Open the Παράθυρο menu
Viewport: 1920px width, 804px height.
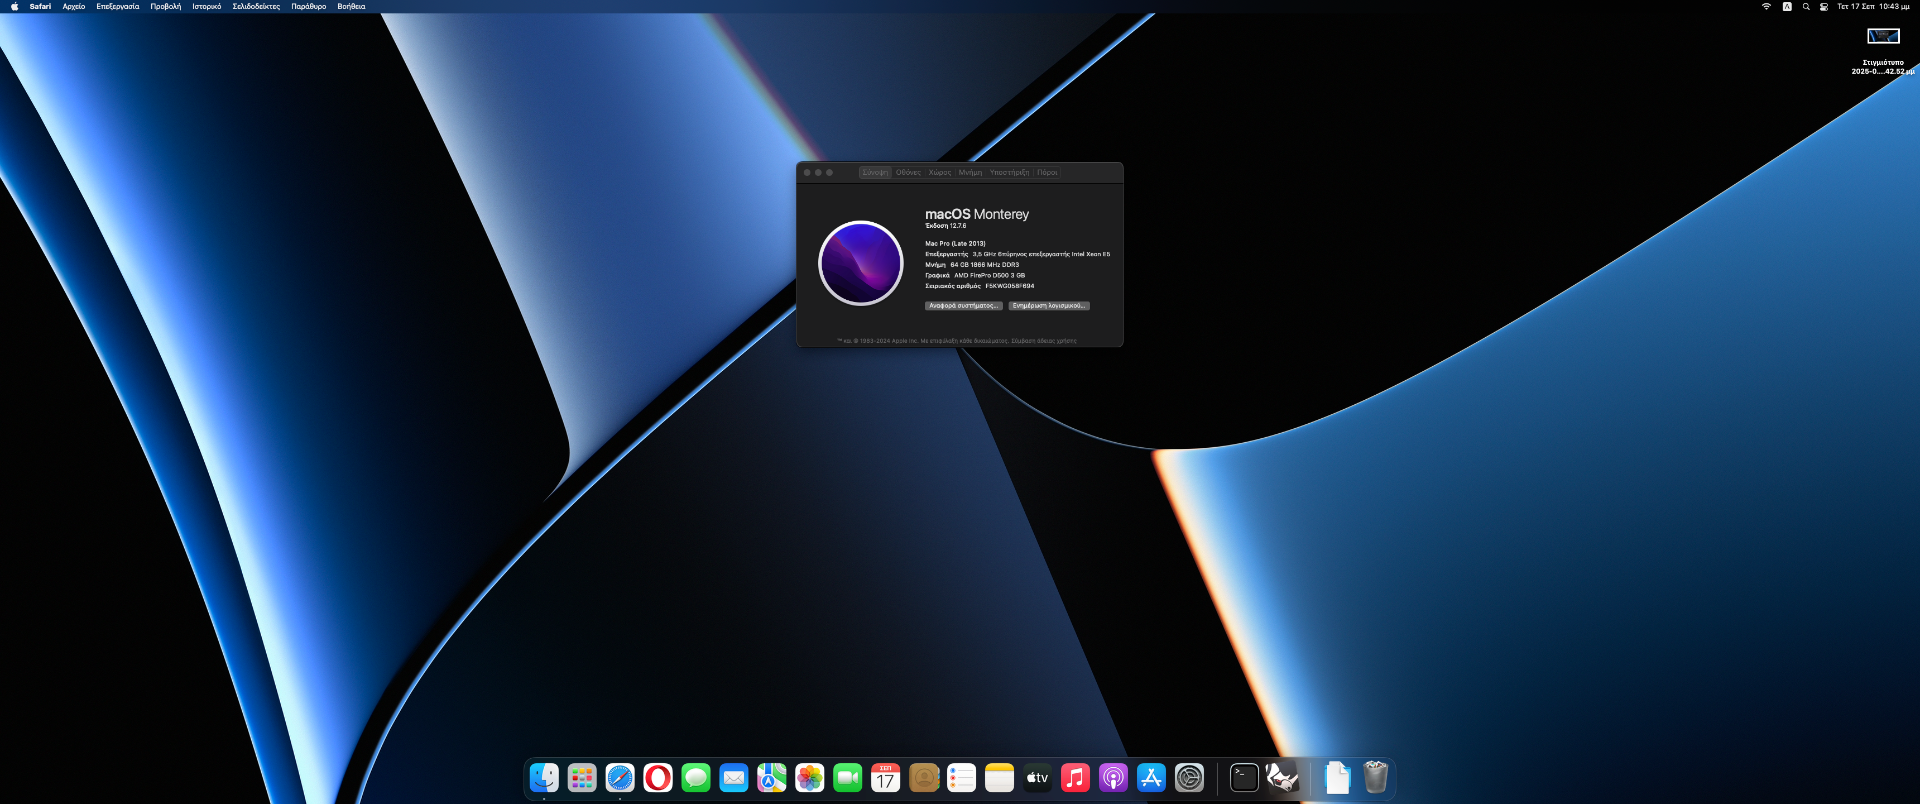(309, 6)
